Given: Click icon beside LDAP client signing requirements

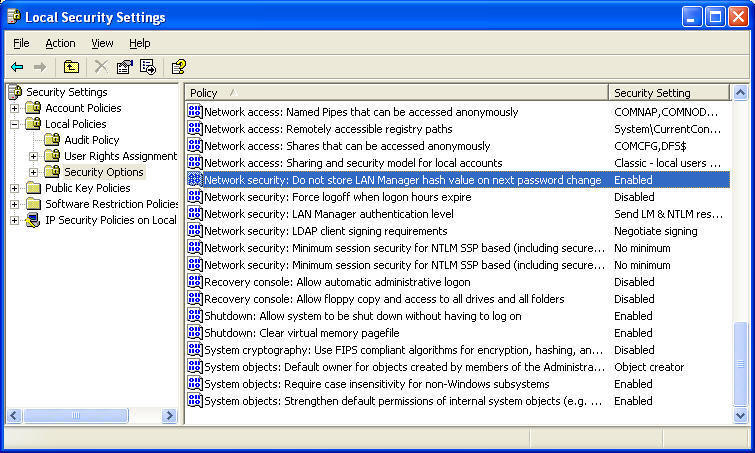Looking at the screenshot, I should pos(195,231).
